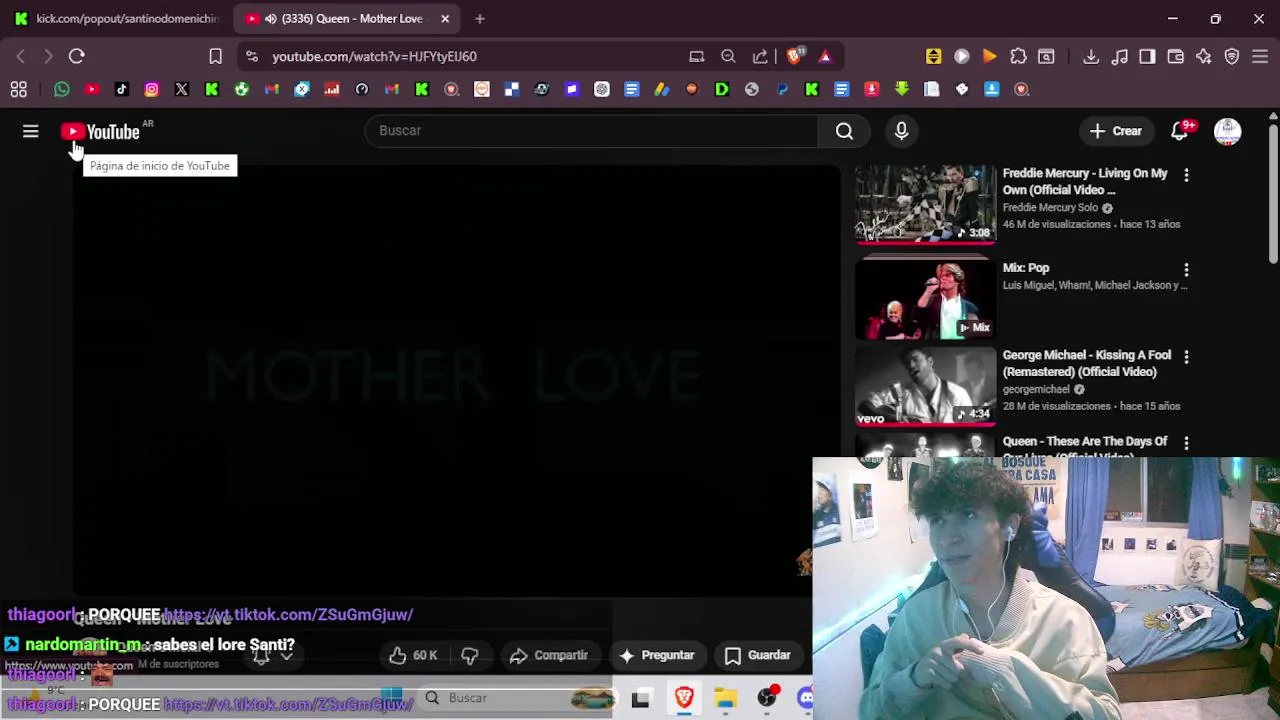1280x720 pixels.
Task: Dislike the video with thumbs down
Action: (469, 655)
